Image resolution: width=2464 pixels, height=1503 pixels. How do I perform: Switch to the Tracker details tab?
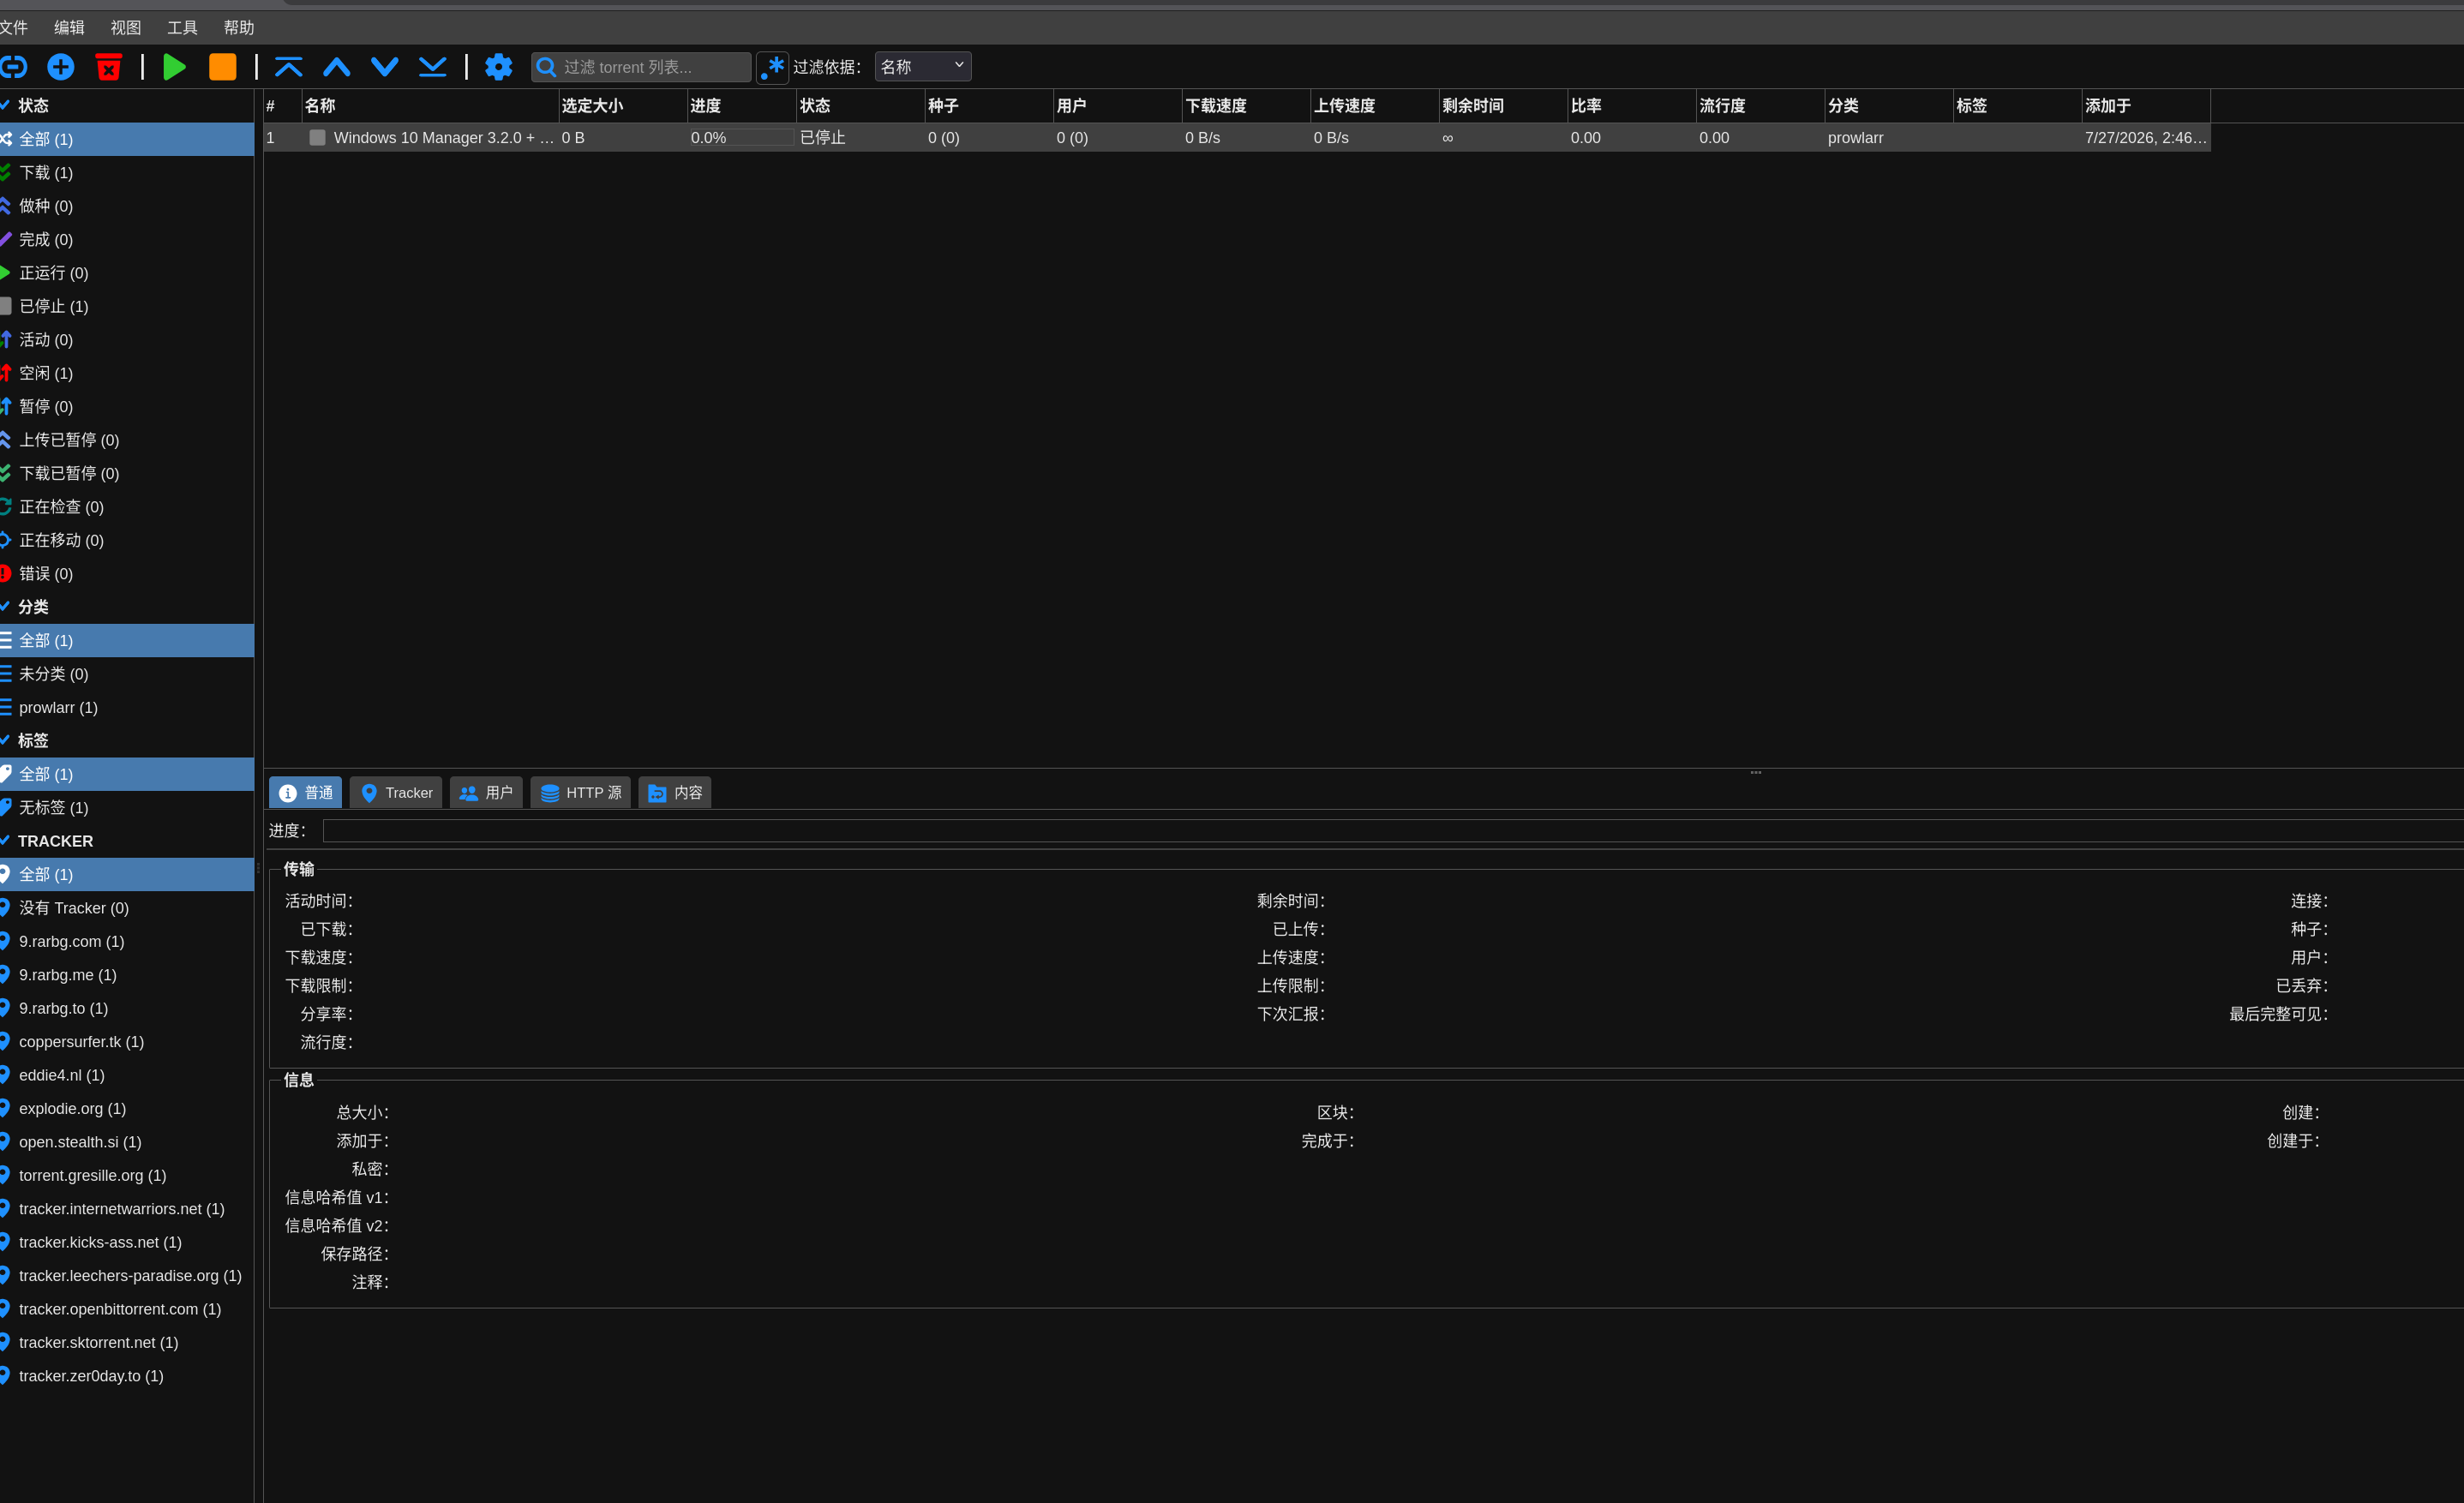[x=396, y=793]
